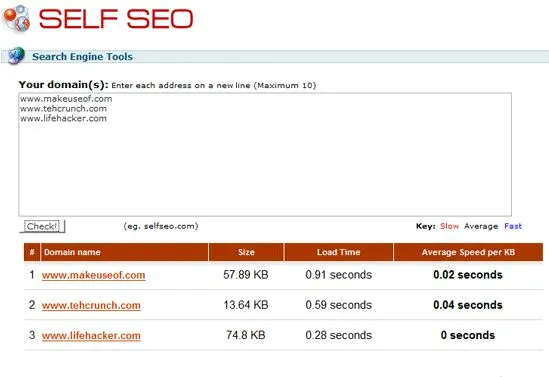
Task: Open the www.lifehacker.com result link
Action: [91, 336]
